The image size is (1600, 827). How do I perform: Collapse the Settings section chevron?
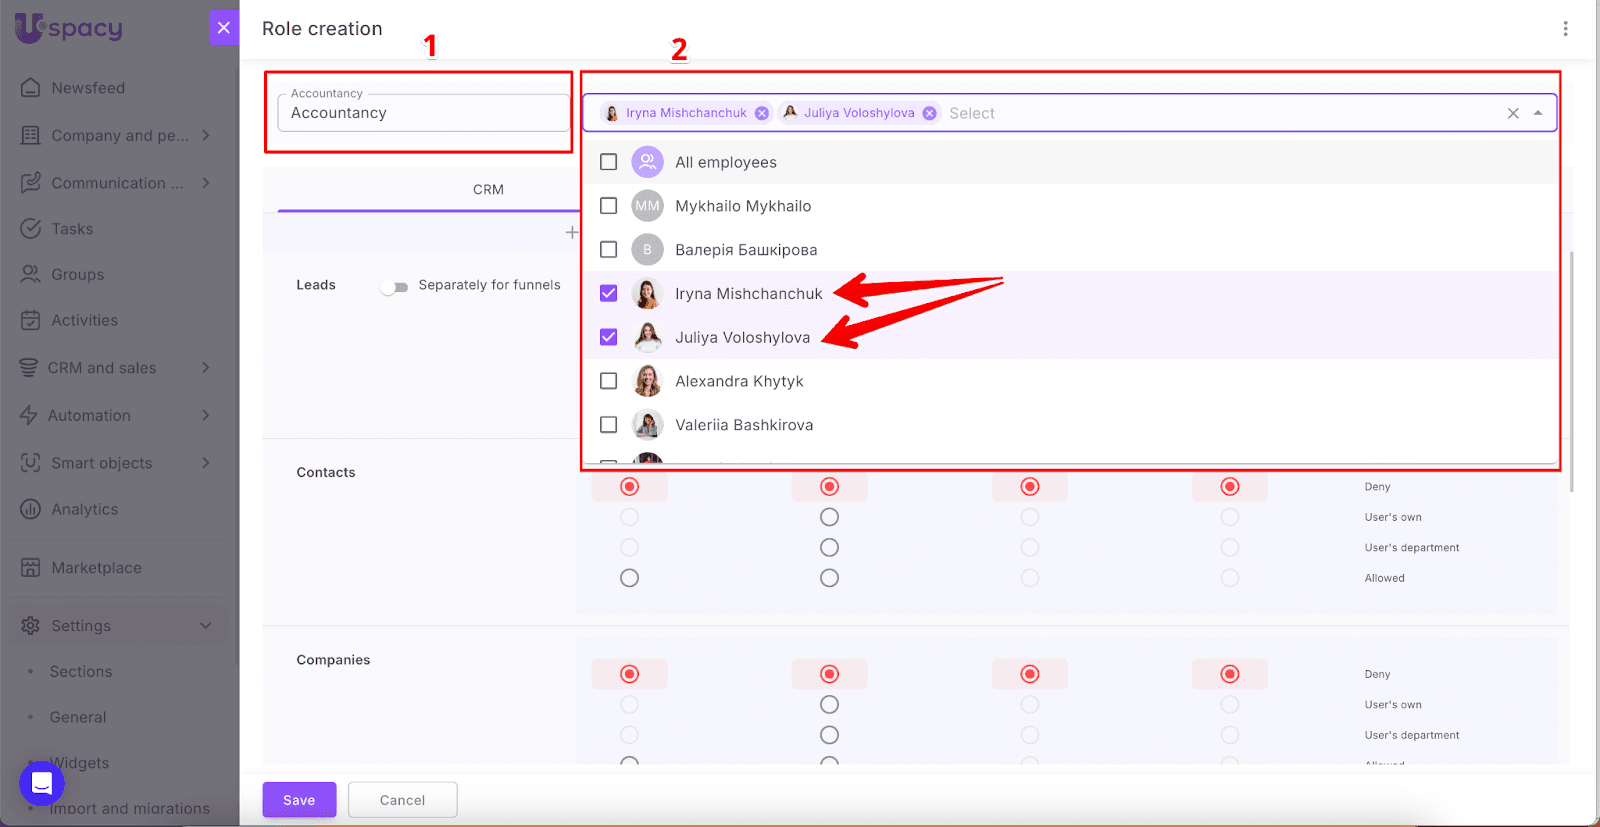(x=206, y=626)
